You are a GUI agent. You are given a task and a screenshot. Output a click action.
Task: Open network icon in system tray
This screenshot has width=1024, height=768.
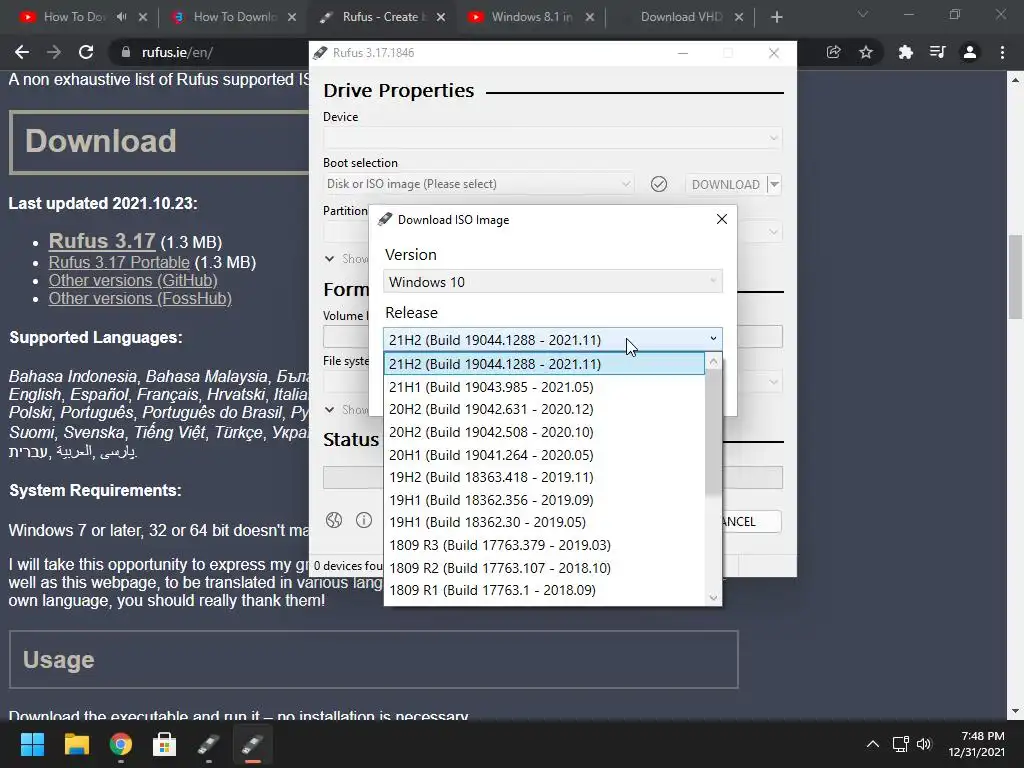pos(901,744)
